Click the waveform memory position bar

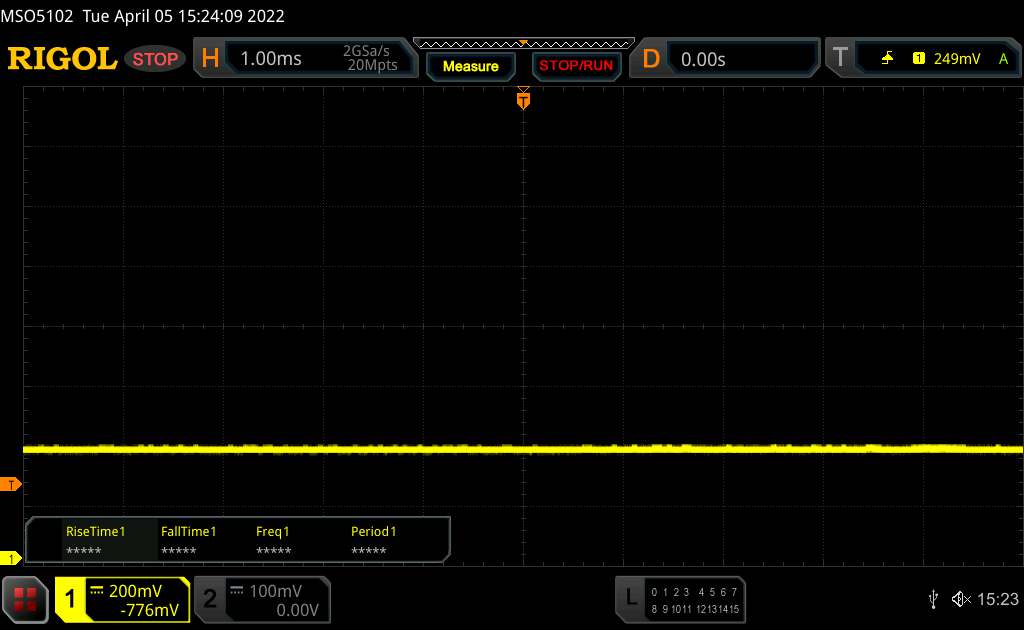[524, 44]
